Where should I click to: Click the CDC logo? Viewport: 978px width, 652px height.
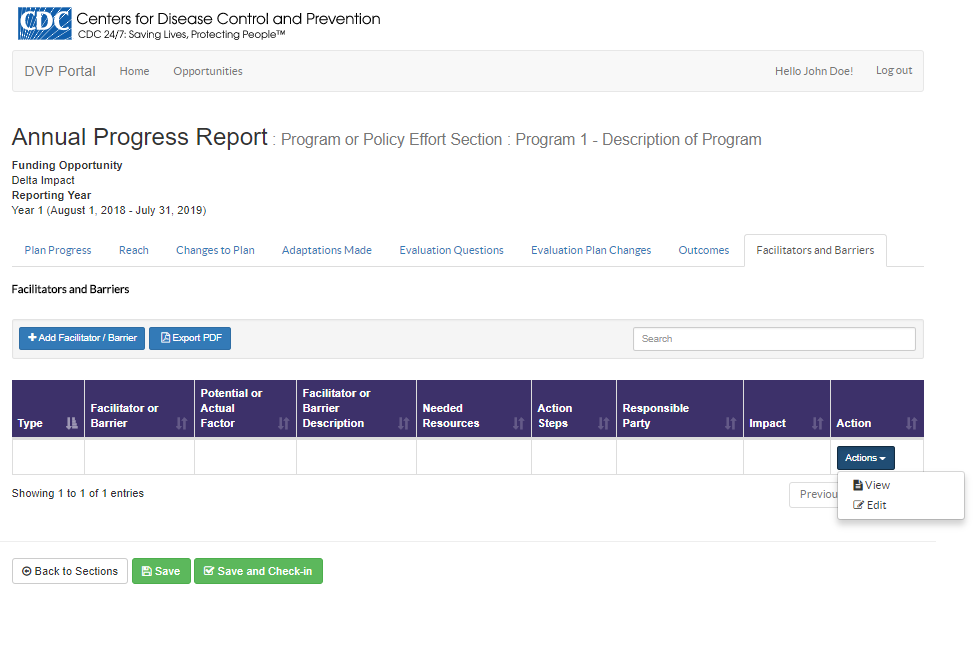[44, 23]
